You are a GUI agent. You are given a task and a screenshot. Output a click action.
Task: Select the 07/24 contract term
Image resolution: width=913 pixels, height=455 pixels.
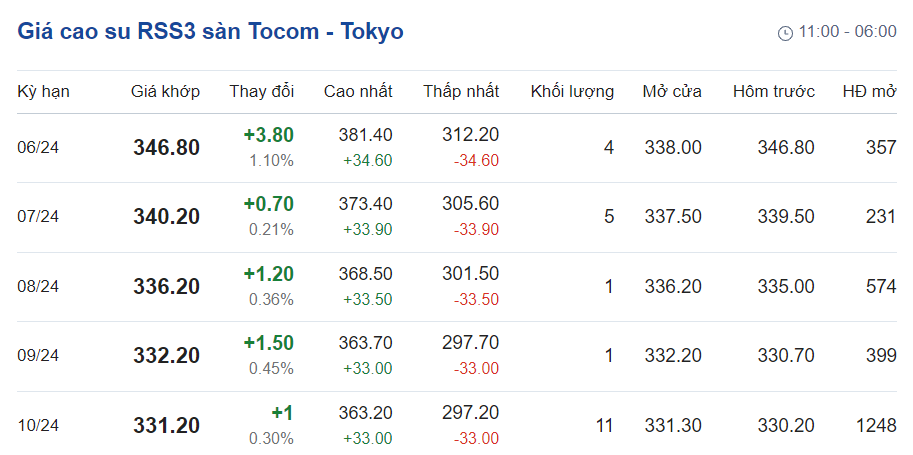(39, 217)
